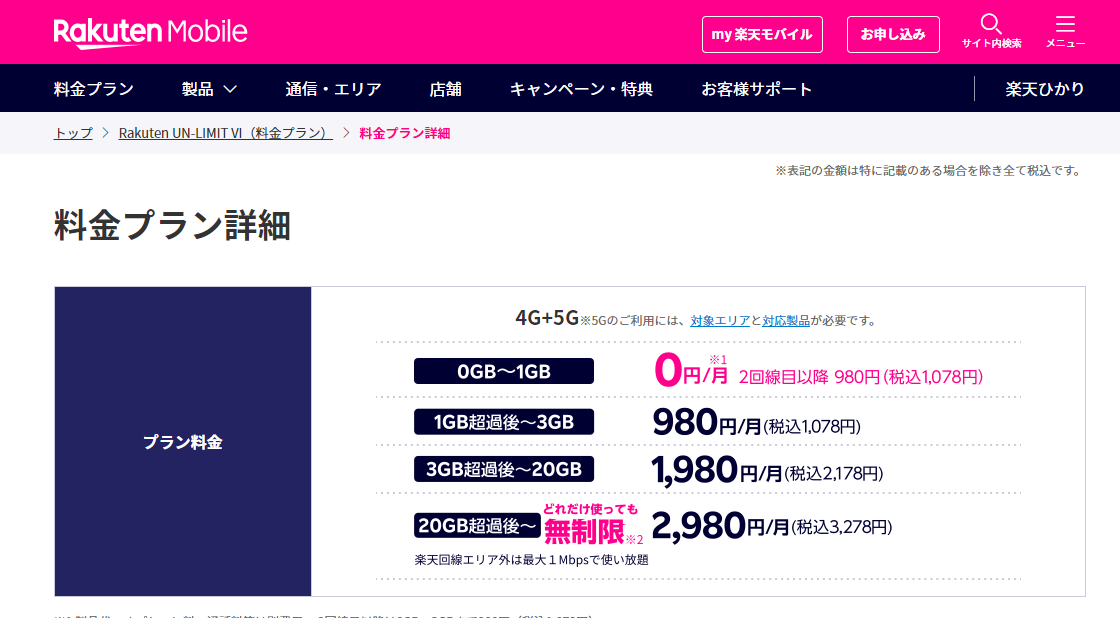Click the 2,980円/月 price
Image resolution: width=1120 pixels, height=618 pixels.
pyautogui.click(x=720, y=526)
